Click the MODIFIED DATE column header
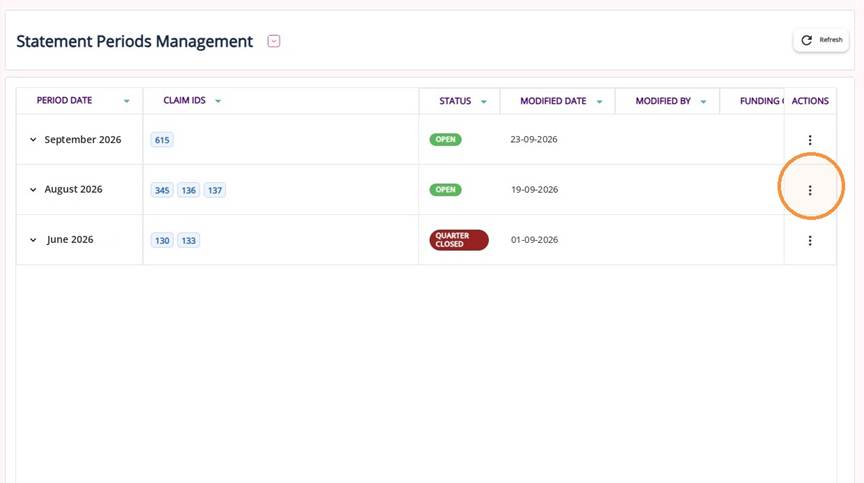 pos(553,101)
